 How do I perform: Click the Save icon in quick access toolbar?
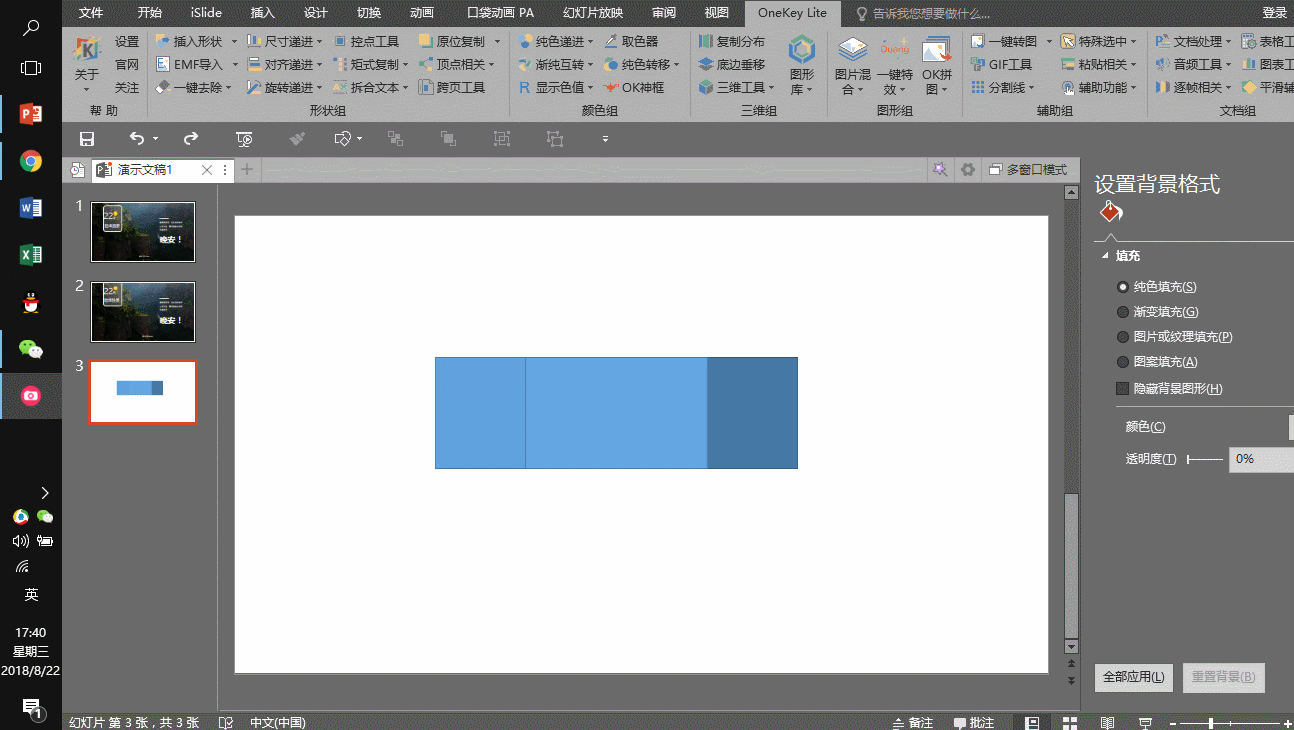(87, 139)
